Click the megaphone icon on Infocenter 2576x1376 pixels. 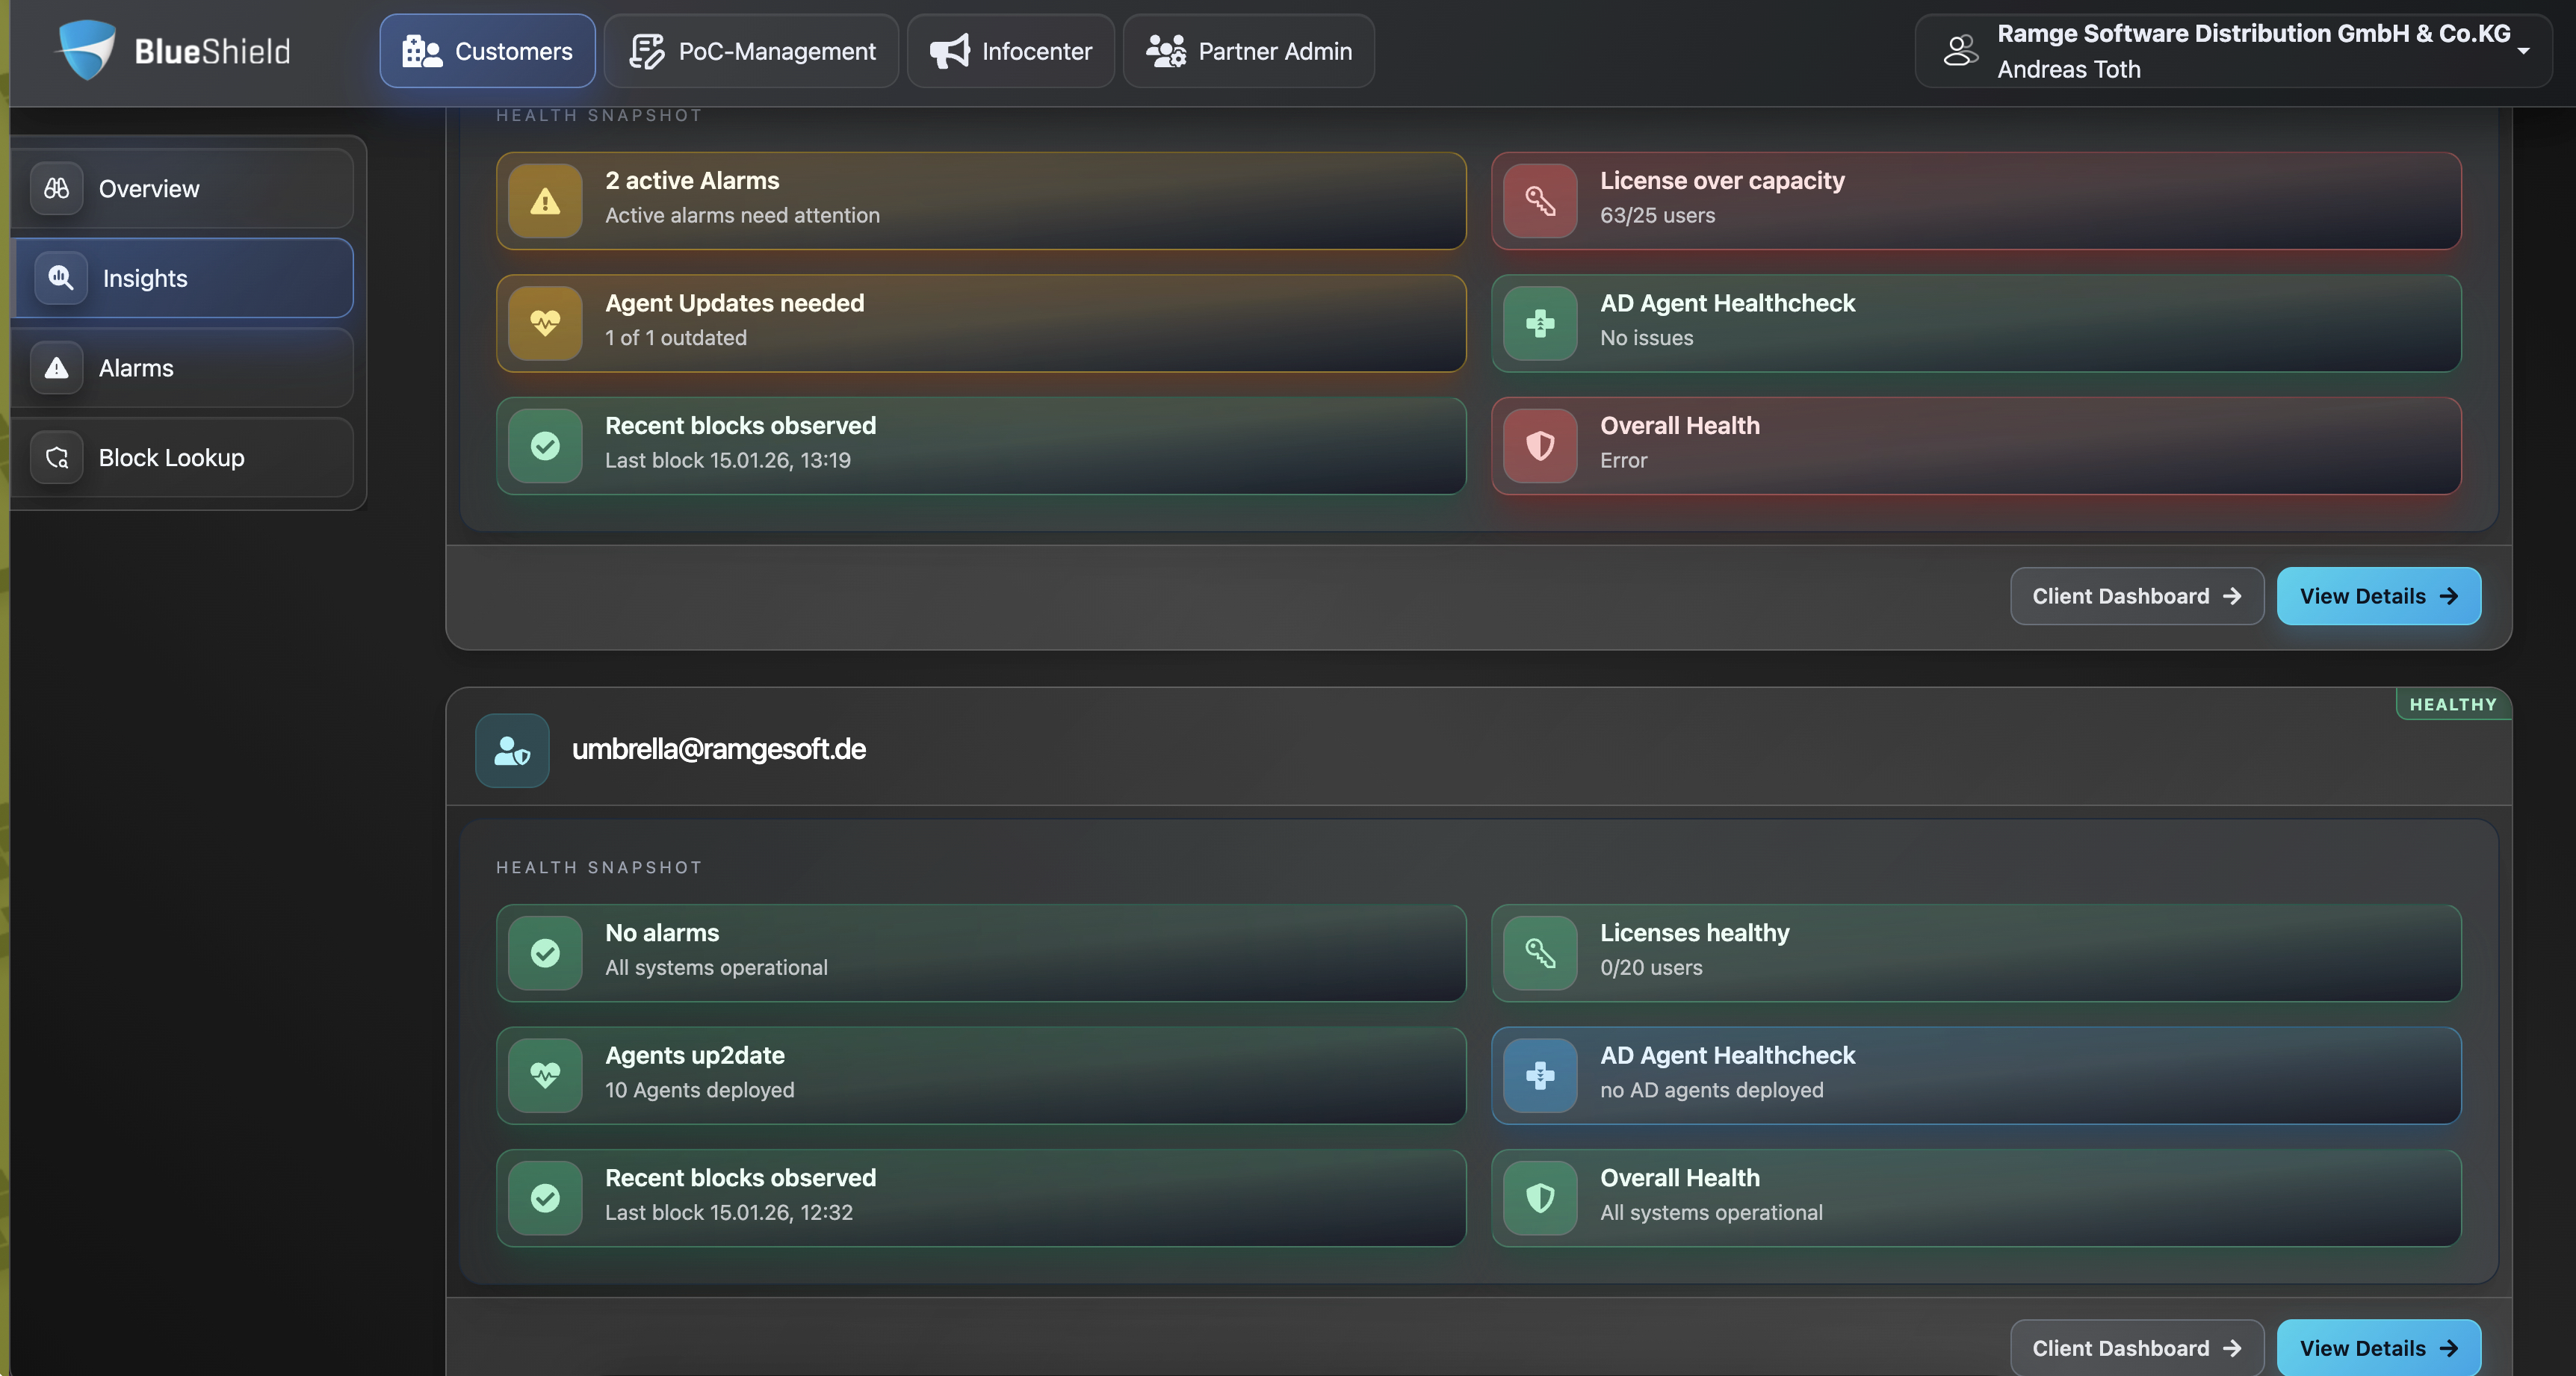tap(949, 51)
